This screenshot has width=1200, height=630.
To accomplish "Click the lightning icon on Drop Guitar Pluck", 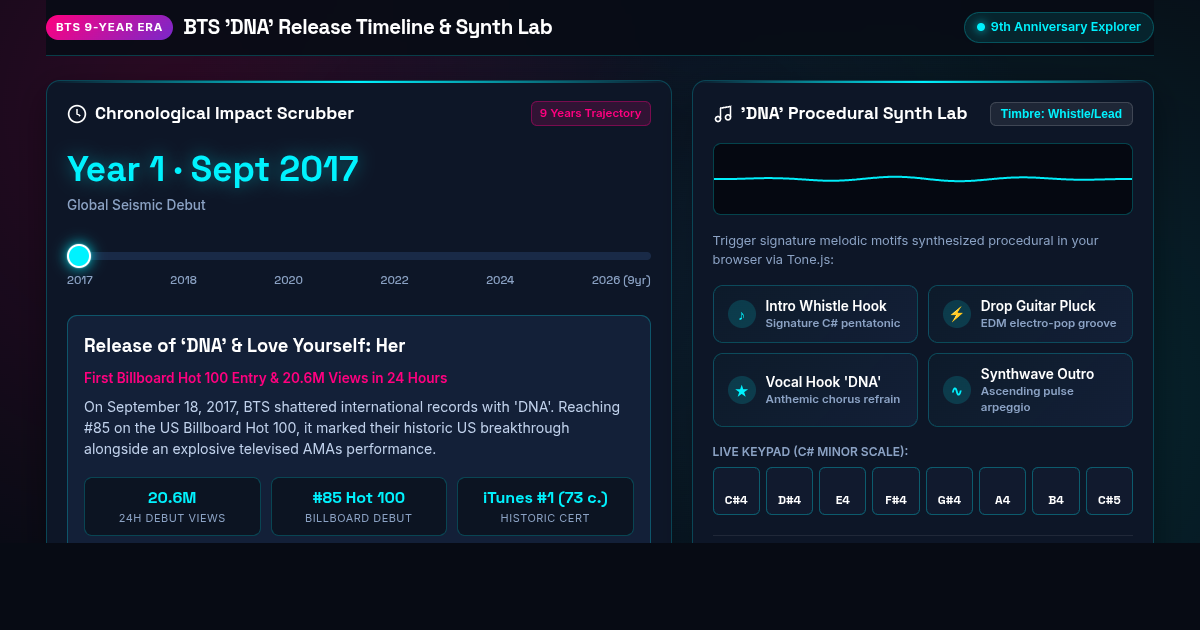I will (957, 314).
